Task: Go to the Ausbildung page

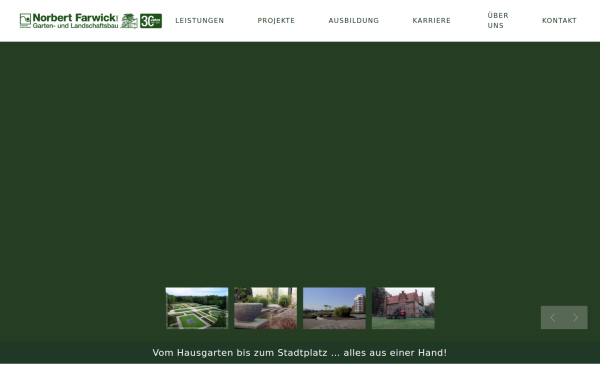Action: click(x=354, y=21)
